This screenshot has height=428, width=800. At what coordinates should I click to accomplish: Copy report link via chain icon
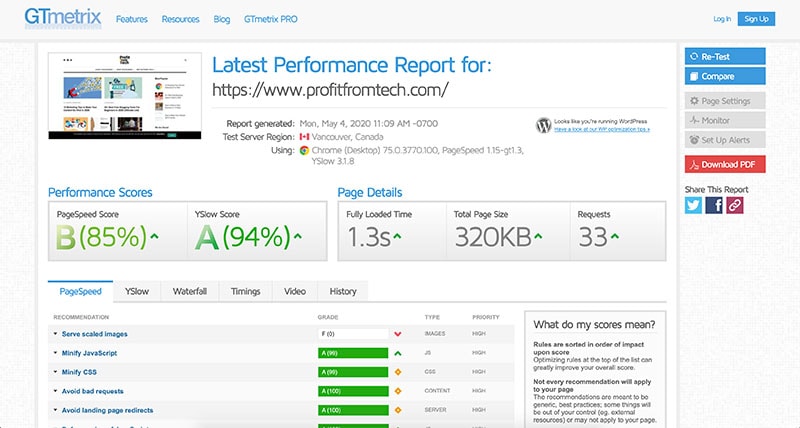[x=735, y=205]
